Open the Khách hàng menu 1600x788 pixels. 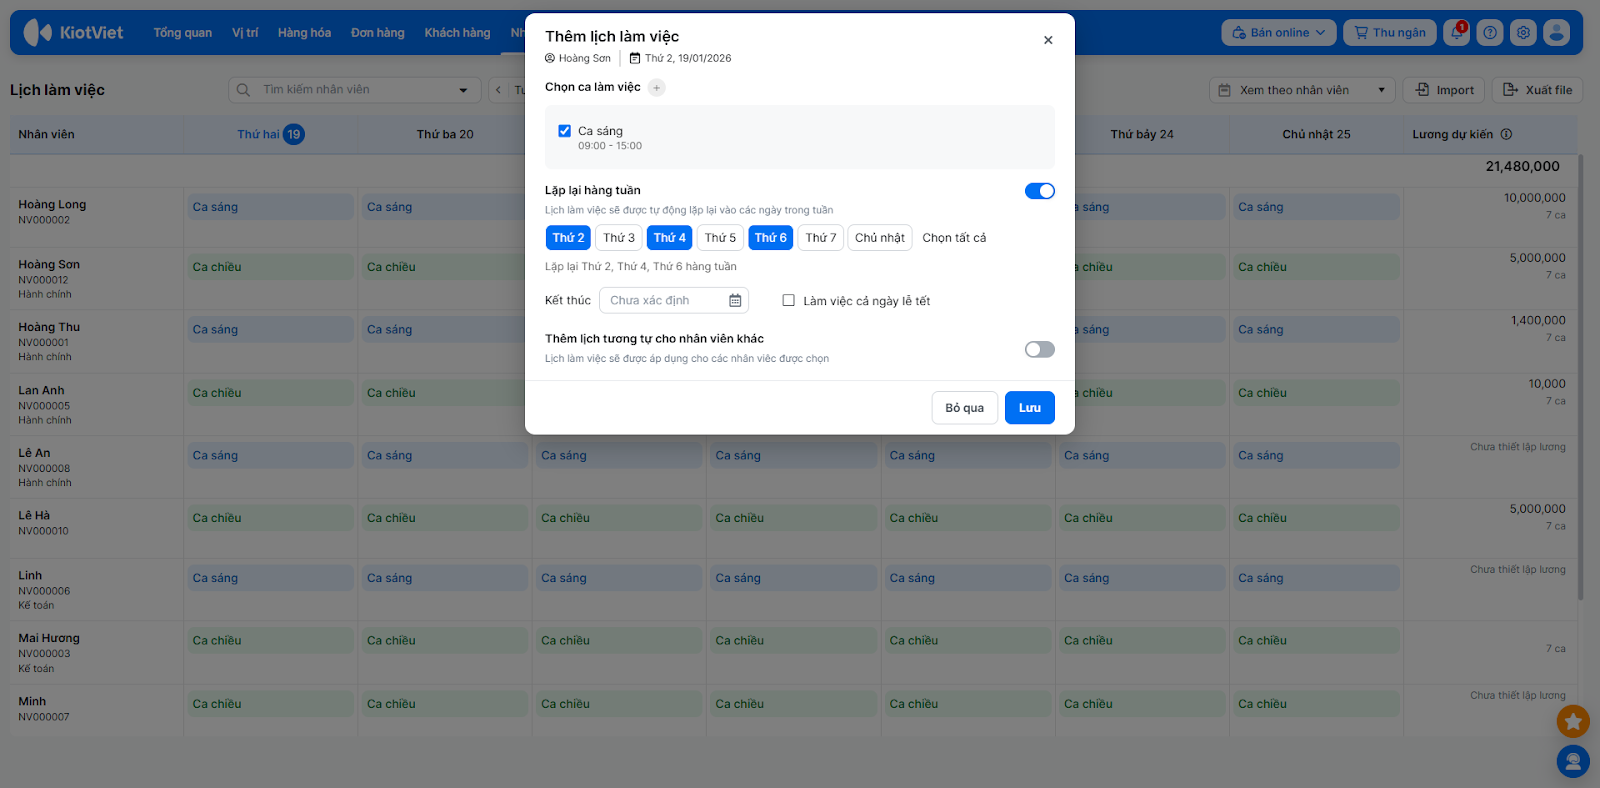pos(457,33)
